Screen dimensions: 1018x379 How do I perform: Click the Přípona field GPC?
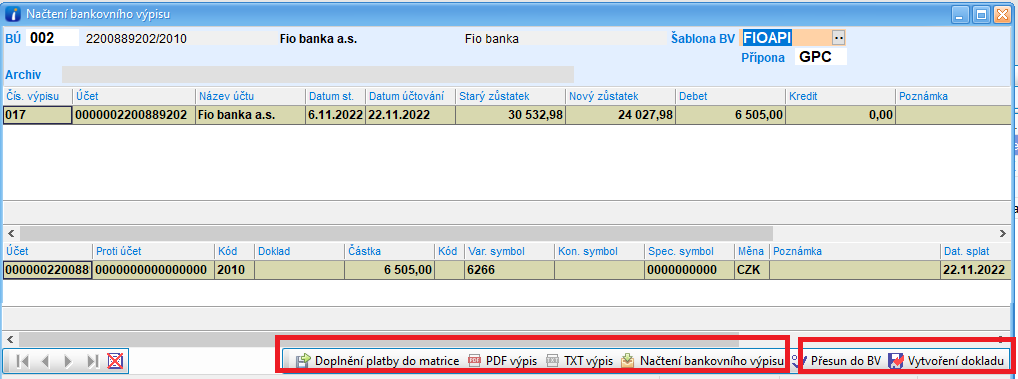click(x=821, y=57)
